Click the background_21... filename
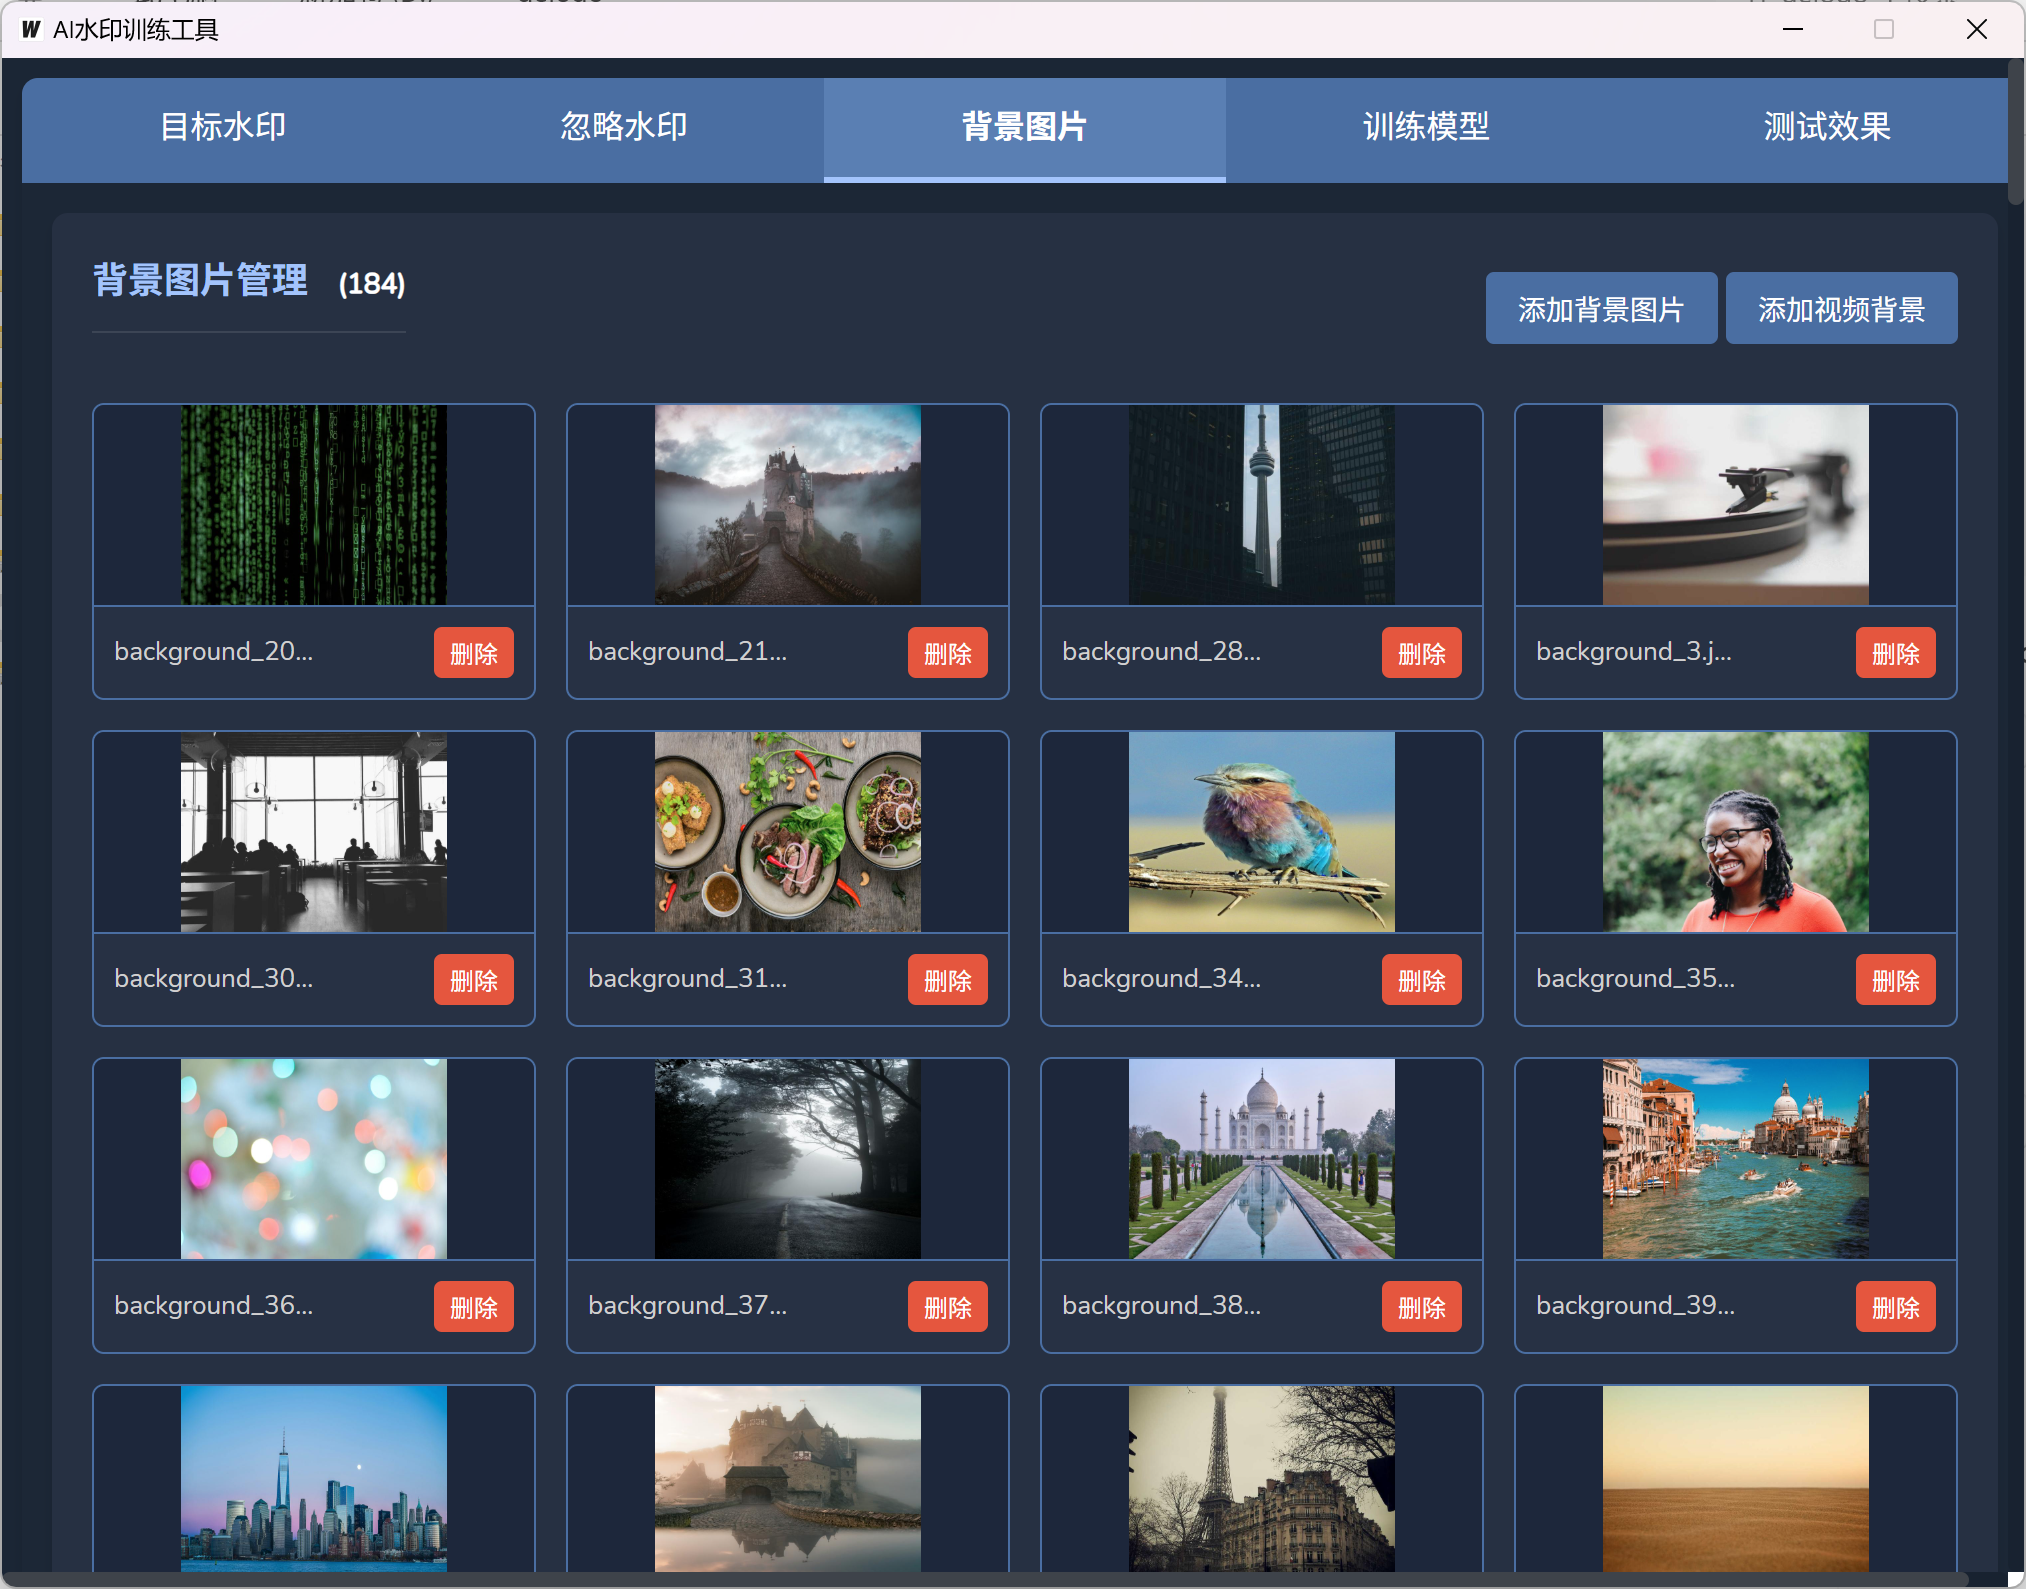Viewport: 2026px width, 1589px height. (688, 652)
